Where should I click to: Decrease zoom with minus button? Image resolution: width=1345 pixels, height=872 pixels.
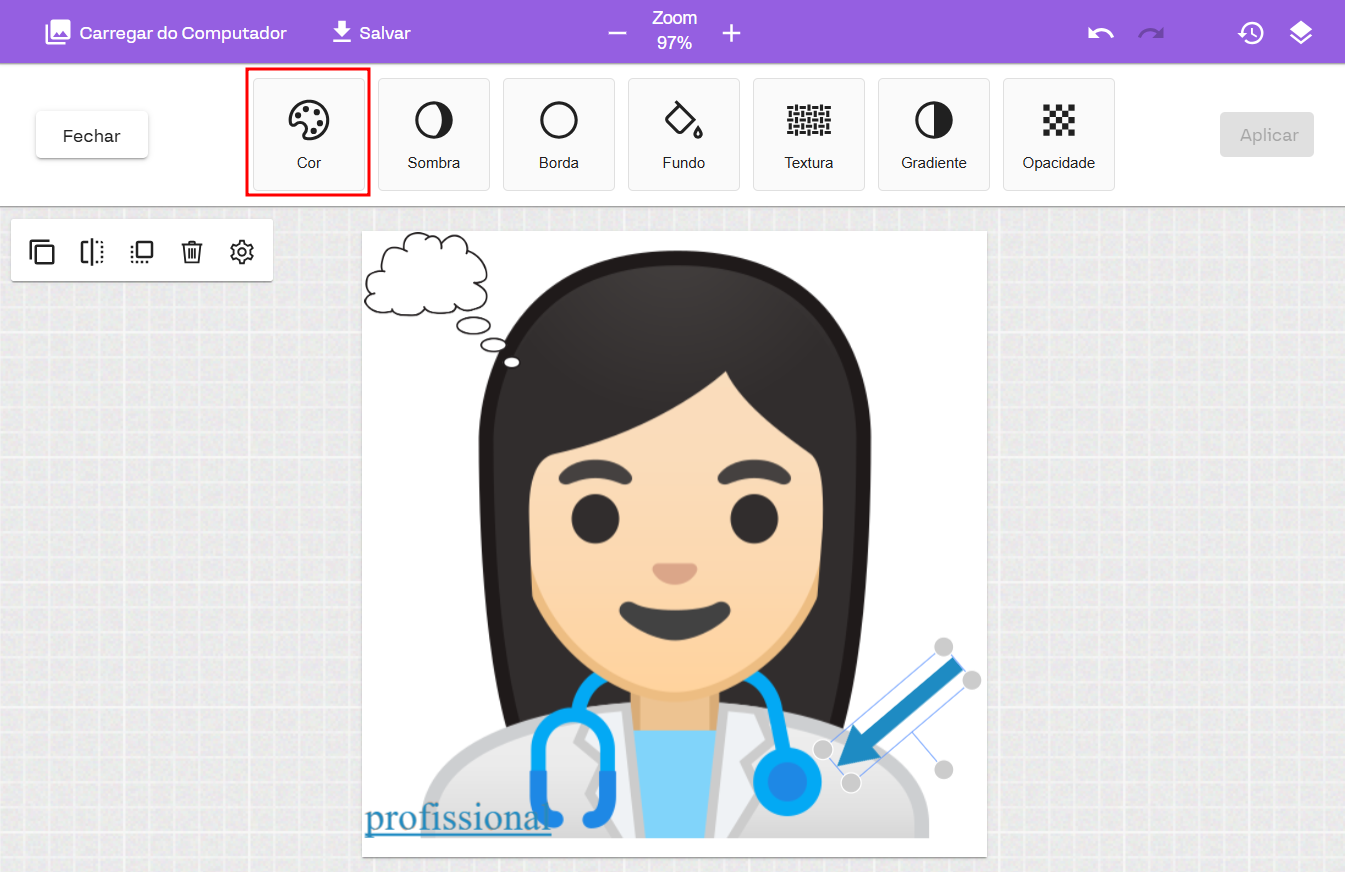pyautogui.click(x=617, y=33)
